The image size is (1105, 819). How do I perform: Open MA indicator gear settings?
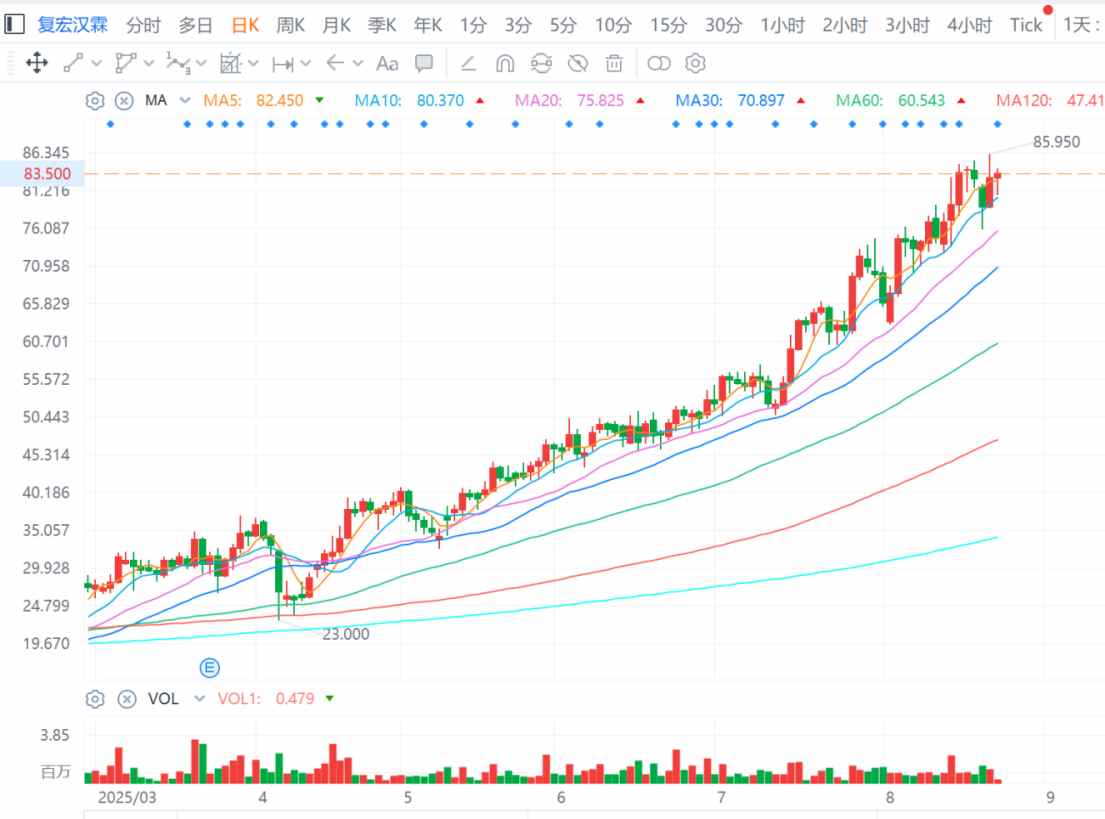point(95,100)
